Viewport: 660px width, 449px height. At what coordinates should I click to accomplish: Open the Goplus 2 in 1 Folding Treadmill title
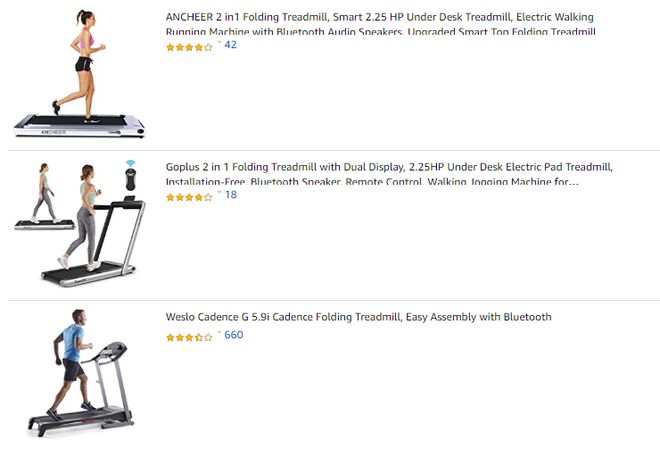click(389, 174)
